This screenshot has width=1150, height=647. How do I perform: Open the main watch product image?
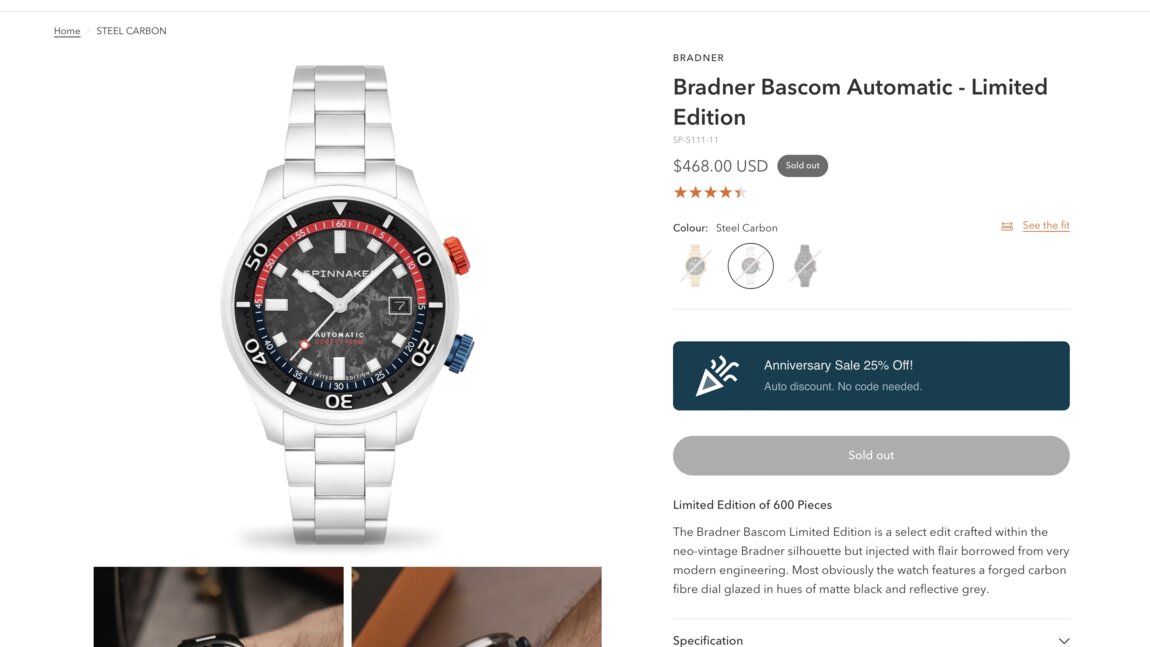(x=347, y=304)
